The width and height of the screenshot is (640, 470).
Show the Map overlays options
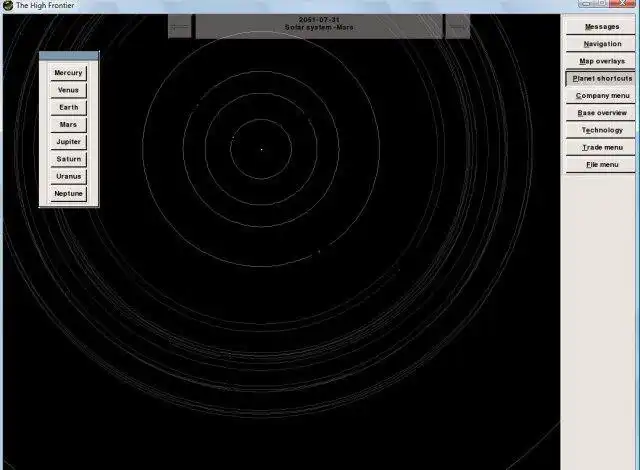601,61
